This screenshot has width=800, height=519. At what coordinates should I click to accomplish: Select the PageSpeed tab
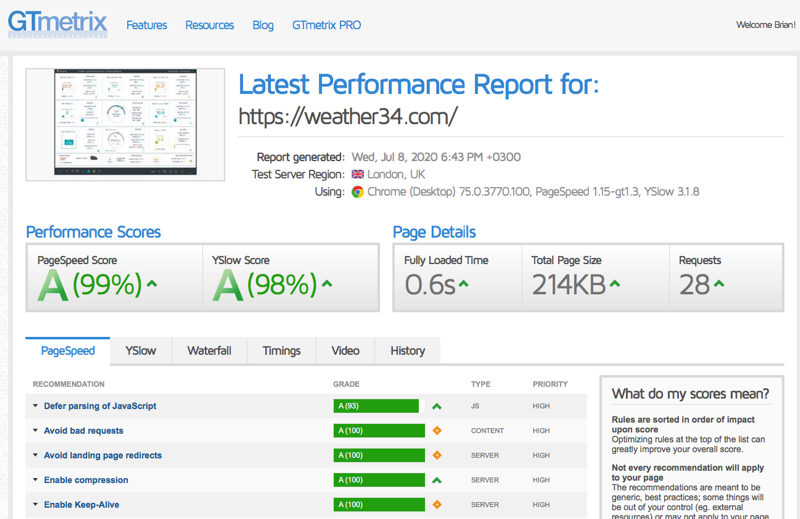(68, 351)
